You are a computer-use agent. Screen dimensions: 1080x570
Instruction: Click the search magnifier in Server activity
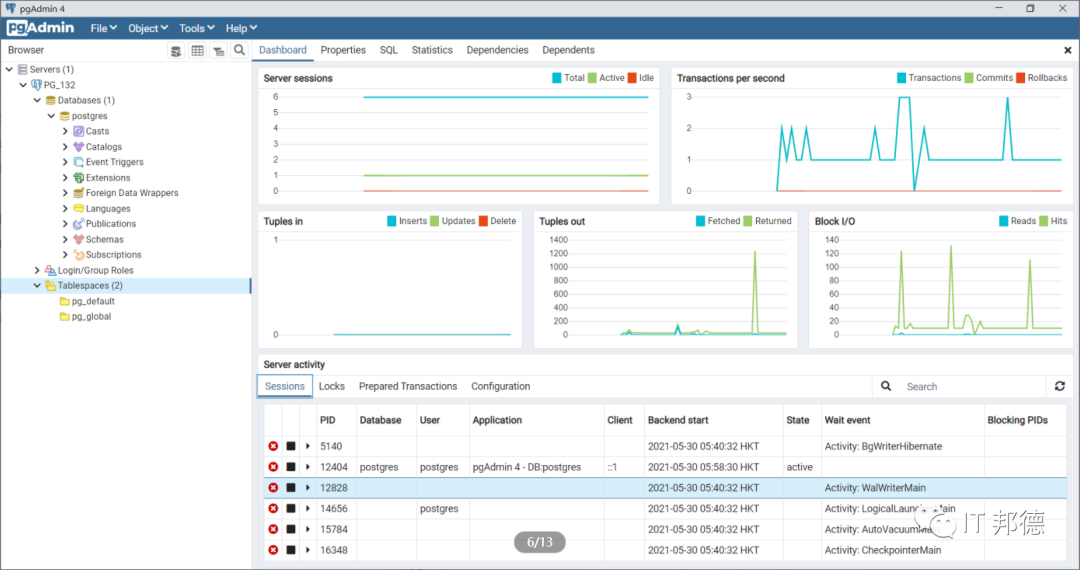[886, 386]
